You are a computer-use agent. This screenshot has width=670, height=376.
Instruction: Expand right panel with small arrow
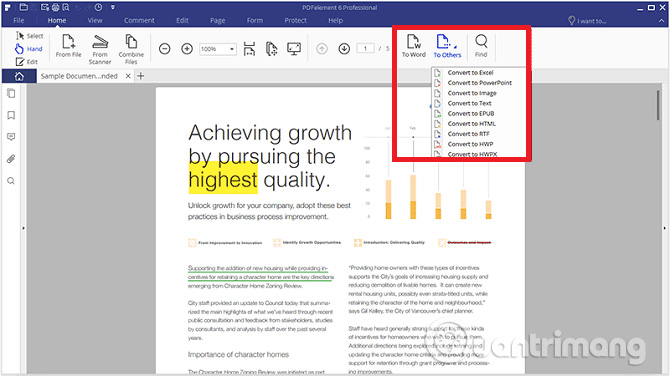click(x=664, y=228)
